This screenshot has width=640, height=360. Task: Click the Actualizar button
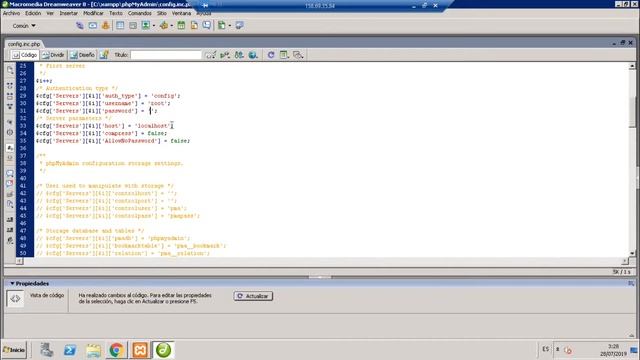[x=253, y=296]
